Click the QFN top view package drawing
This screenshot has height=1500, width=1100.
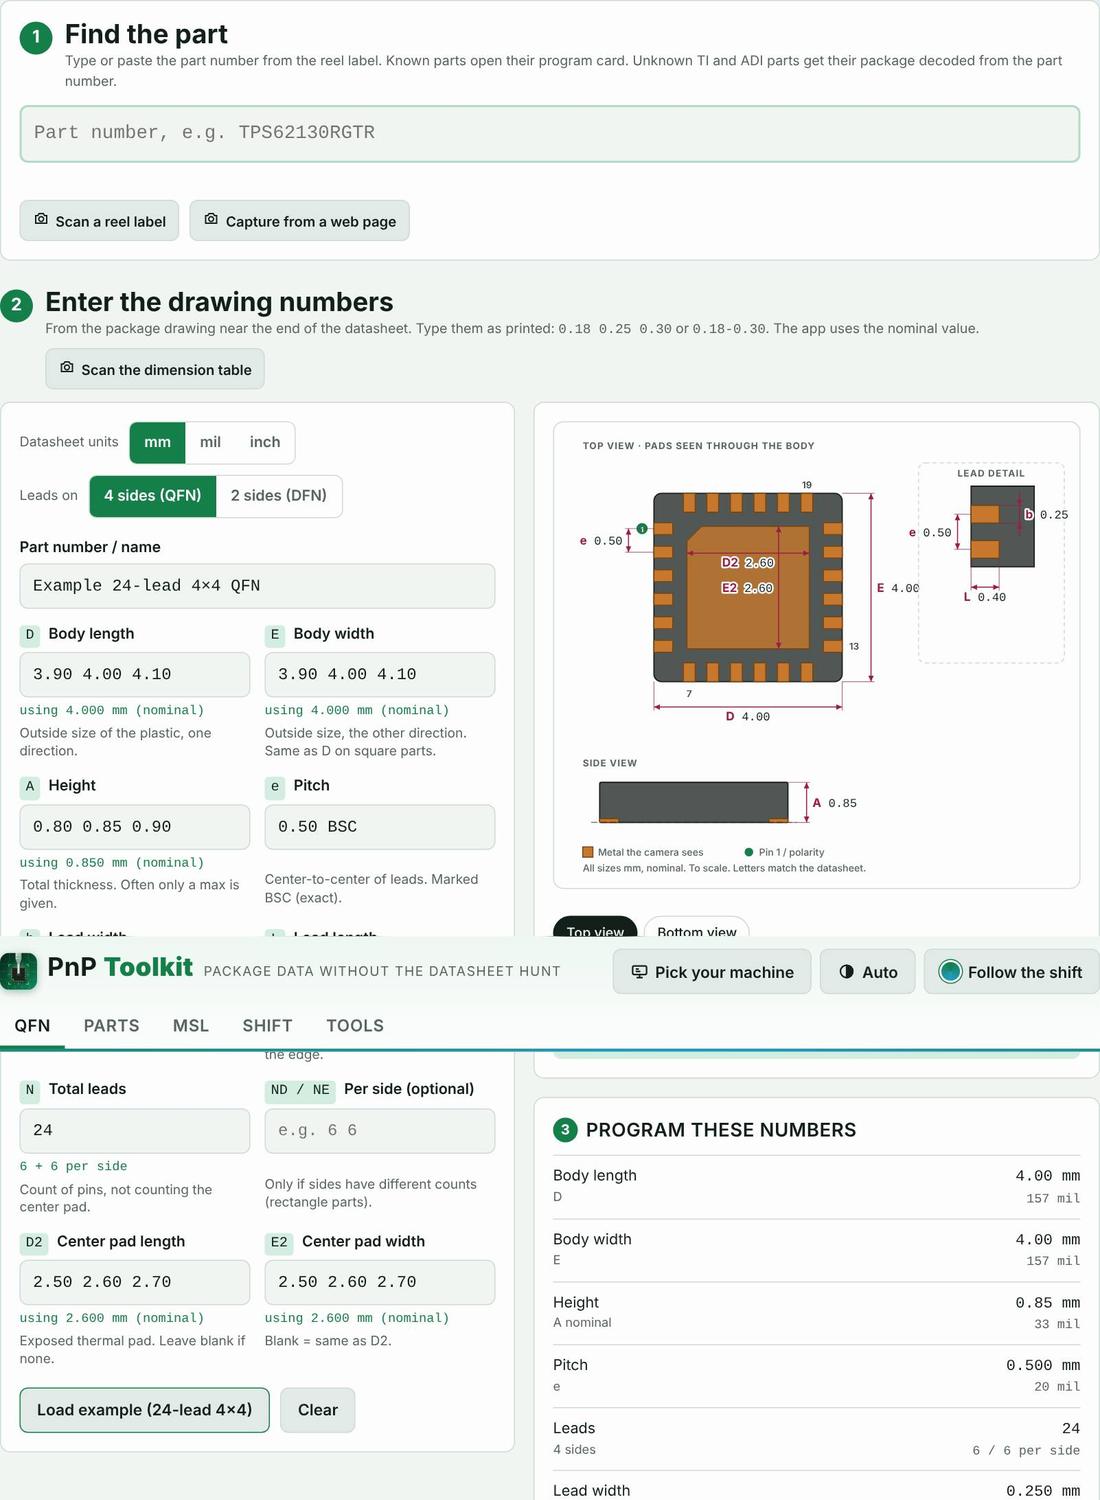(748, 587)
